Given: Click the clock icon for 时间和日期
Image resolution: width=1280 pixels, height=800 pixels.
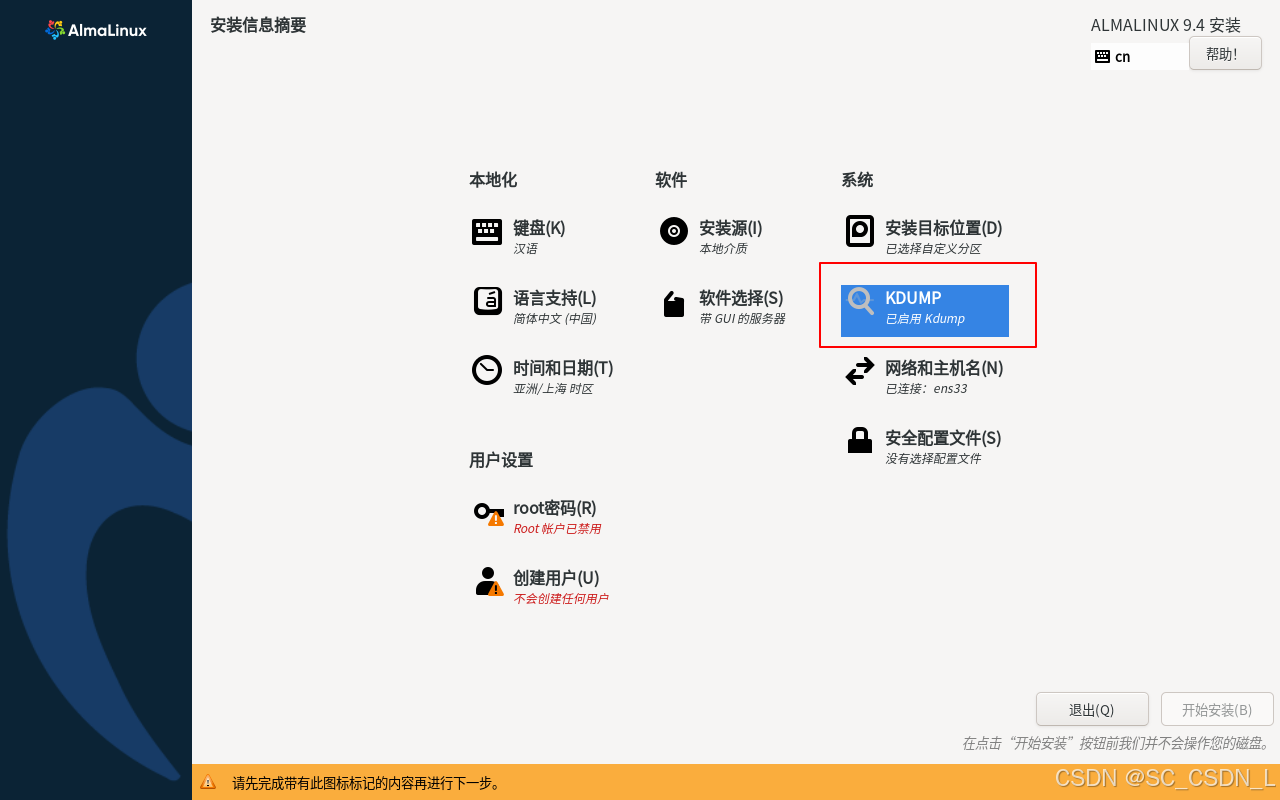Looking at the screenshot, I should point(487,370).
